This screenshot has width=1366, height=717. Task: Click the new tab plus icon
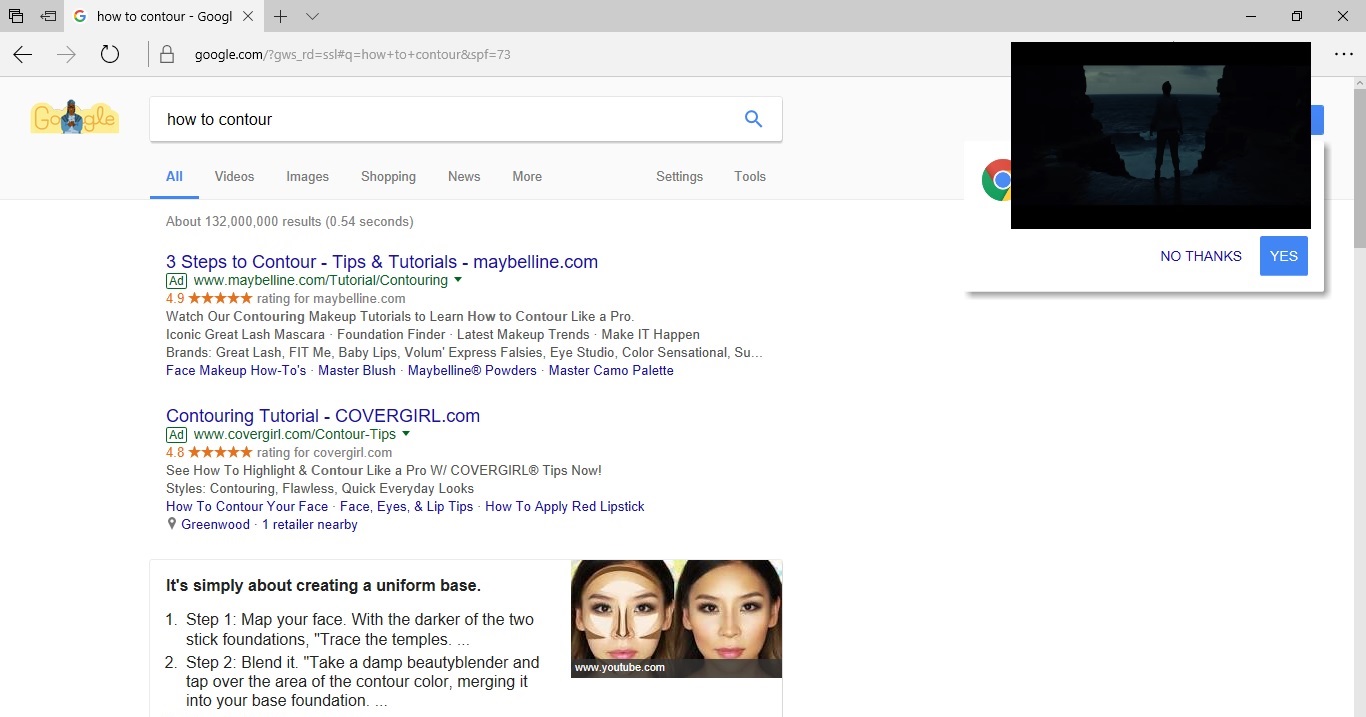tap(281, 16)
